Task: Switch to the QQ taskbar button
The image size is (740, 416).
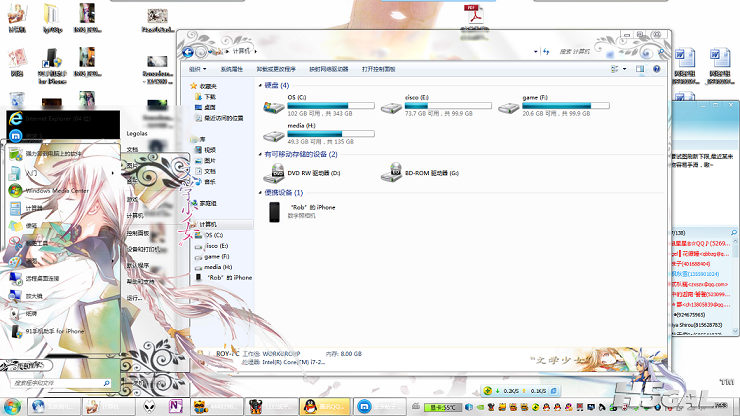Action: (x=325, y=407)
